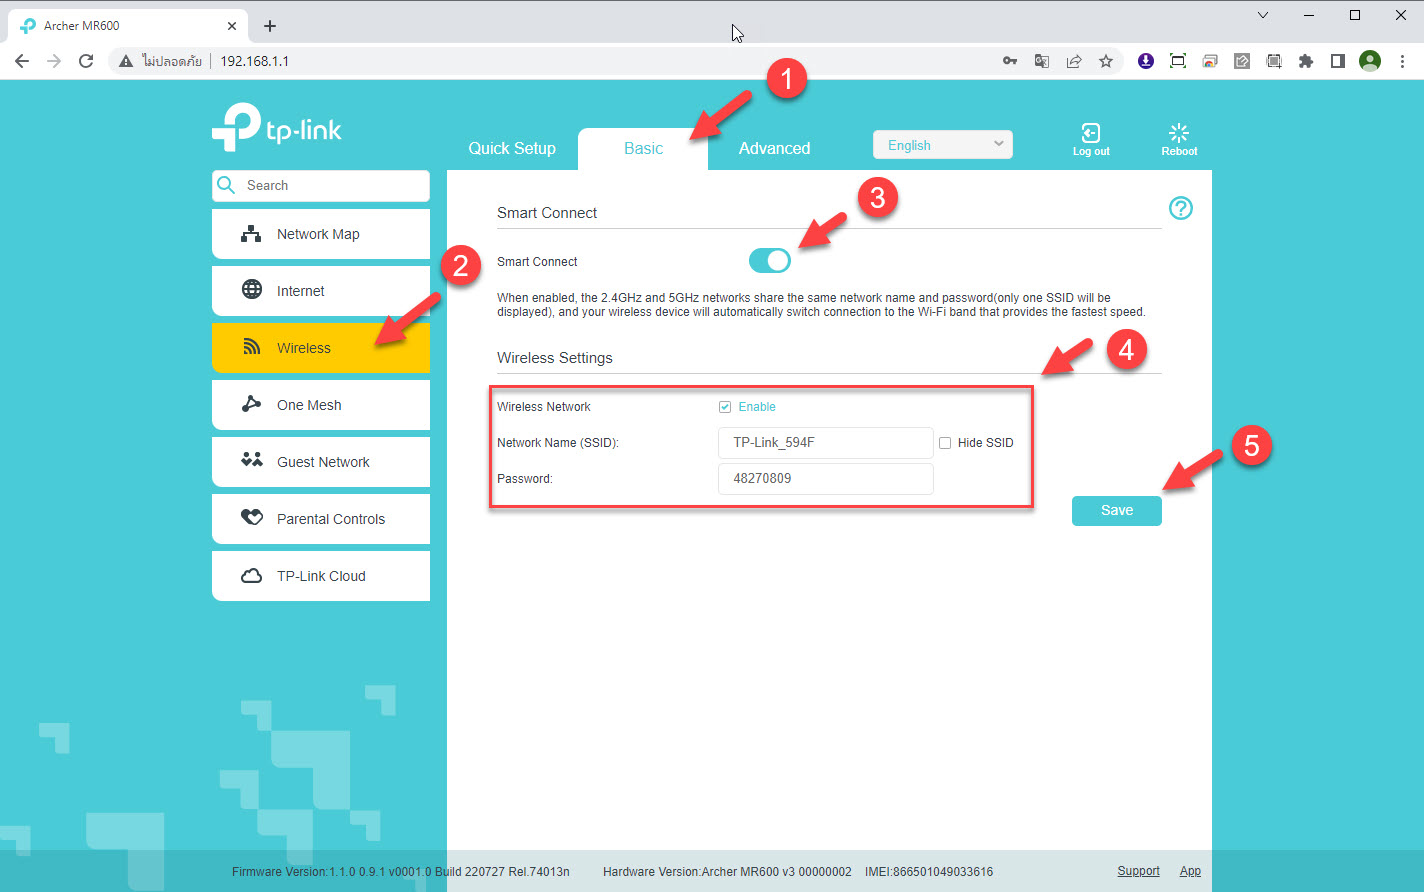
Task: Click the search magnifier icon in sidebar
Action: pos(227,185)
